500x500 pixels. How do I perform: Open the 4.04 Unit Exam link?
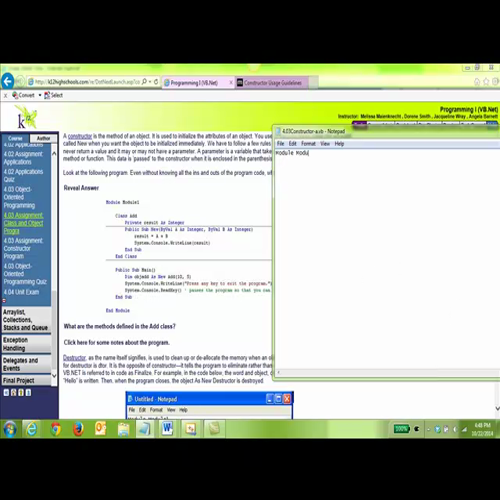pyautogui.click(x=21, y=292)
